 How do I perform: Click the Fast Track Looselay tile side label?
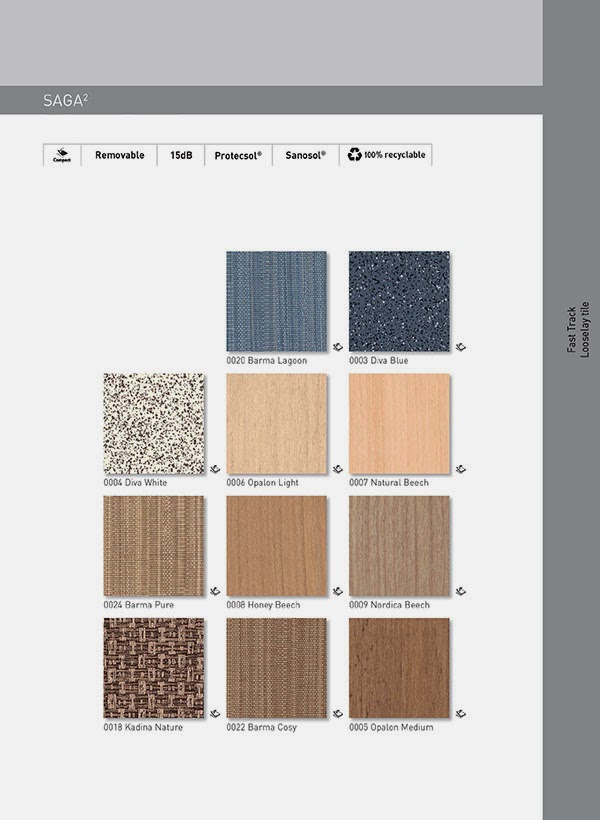tap(578, 329)
